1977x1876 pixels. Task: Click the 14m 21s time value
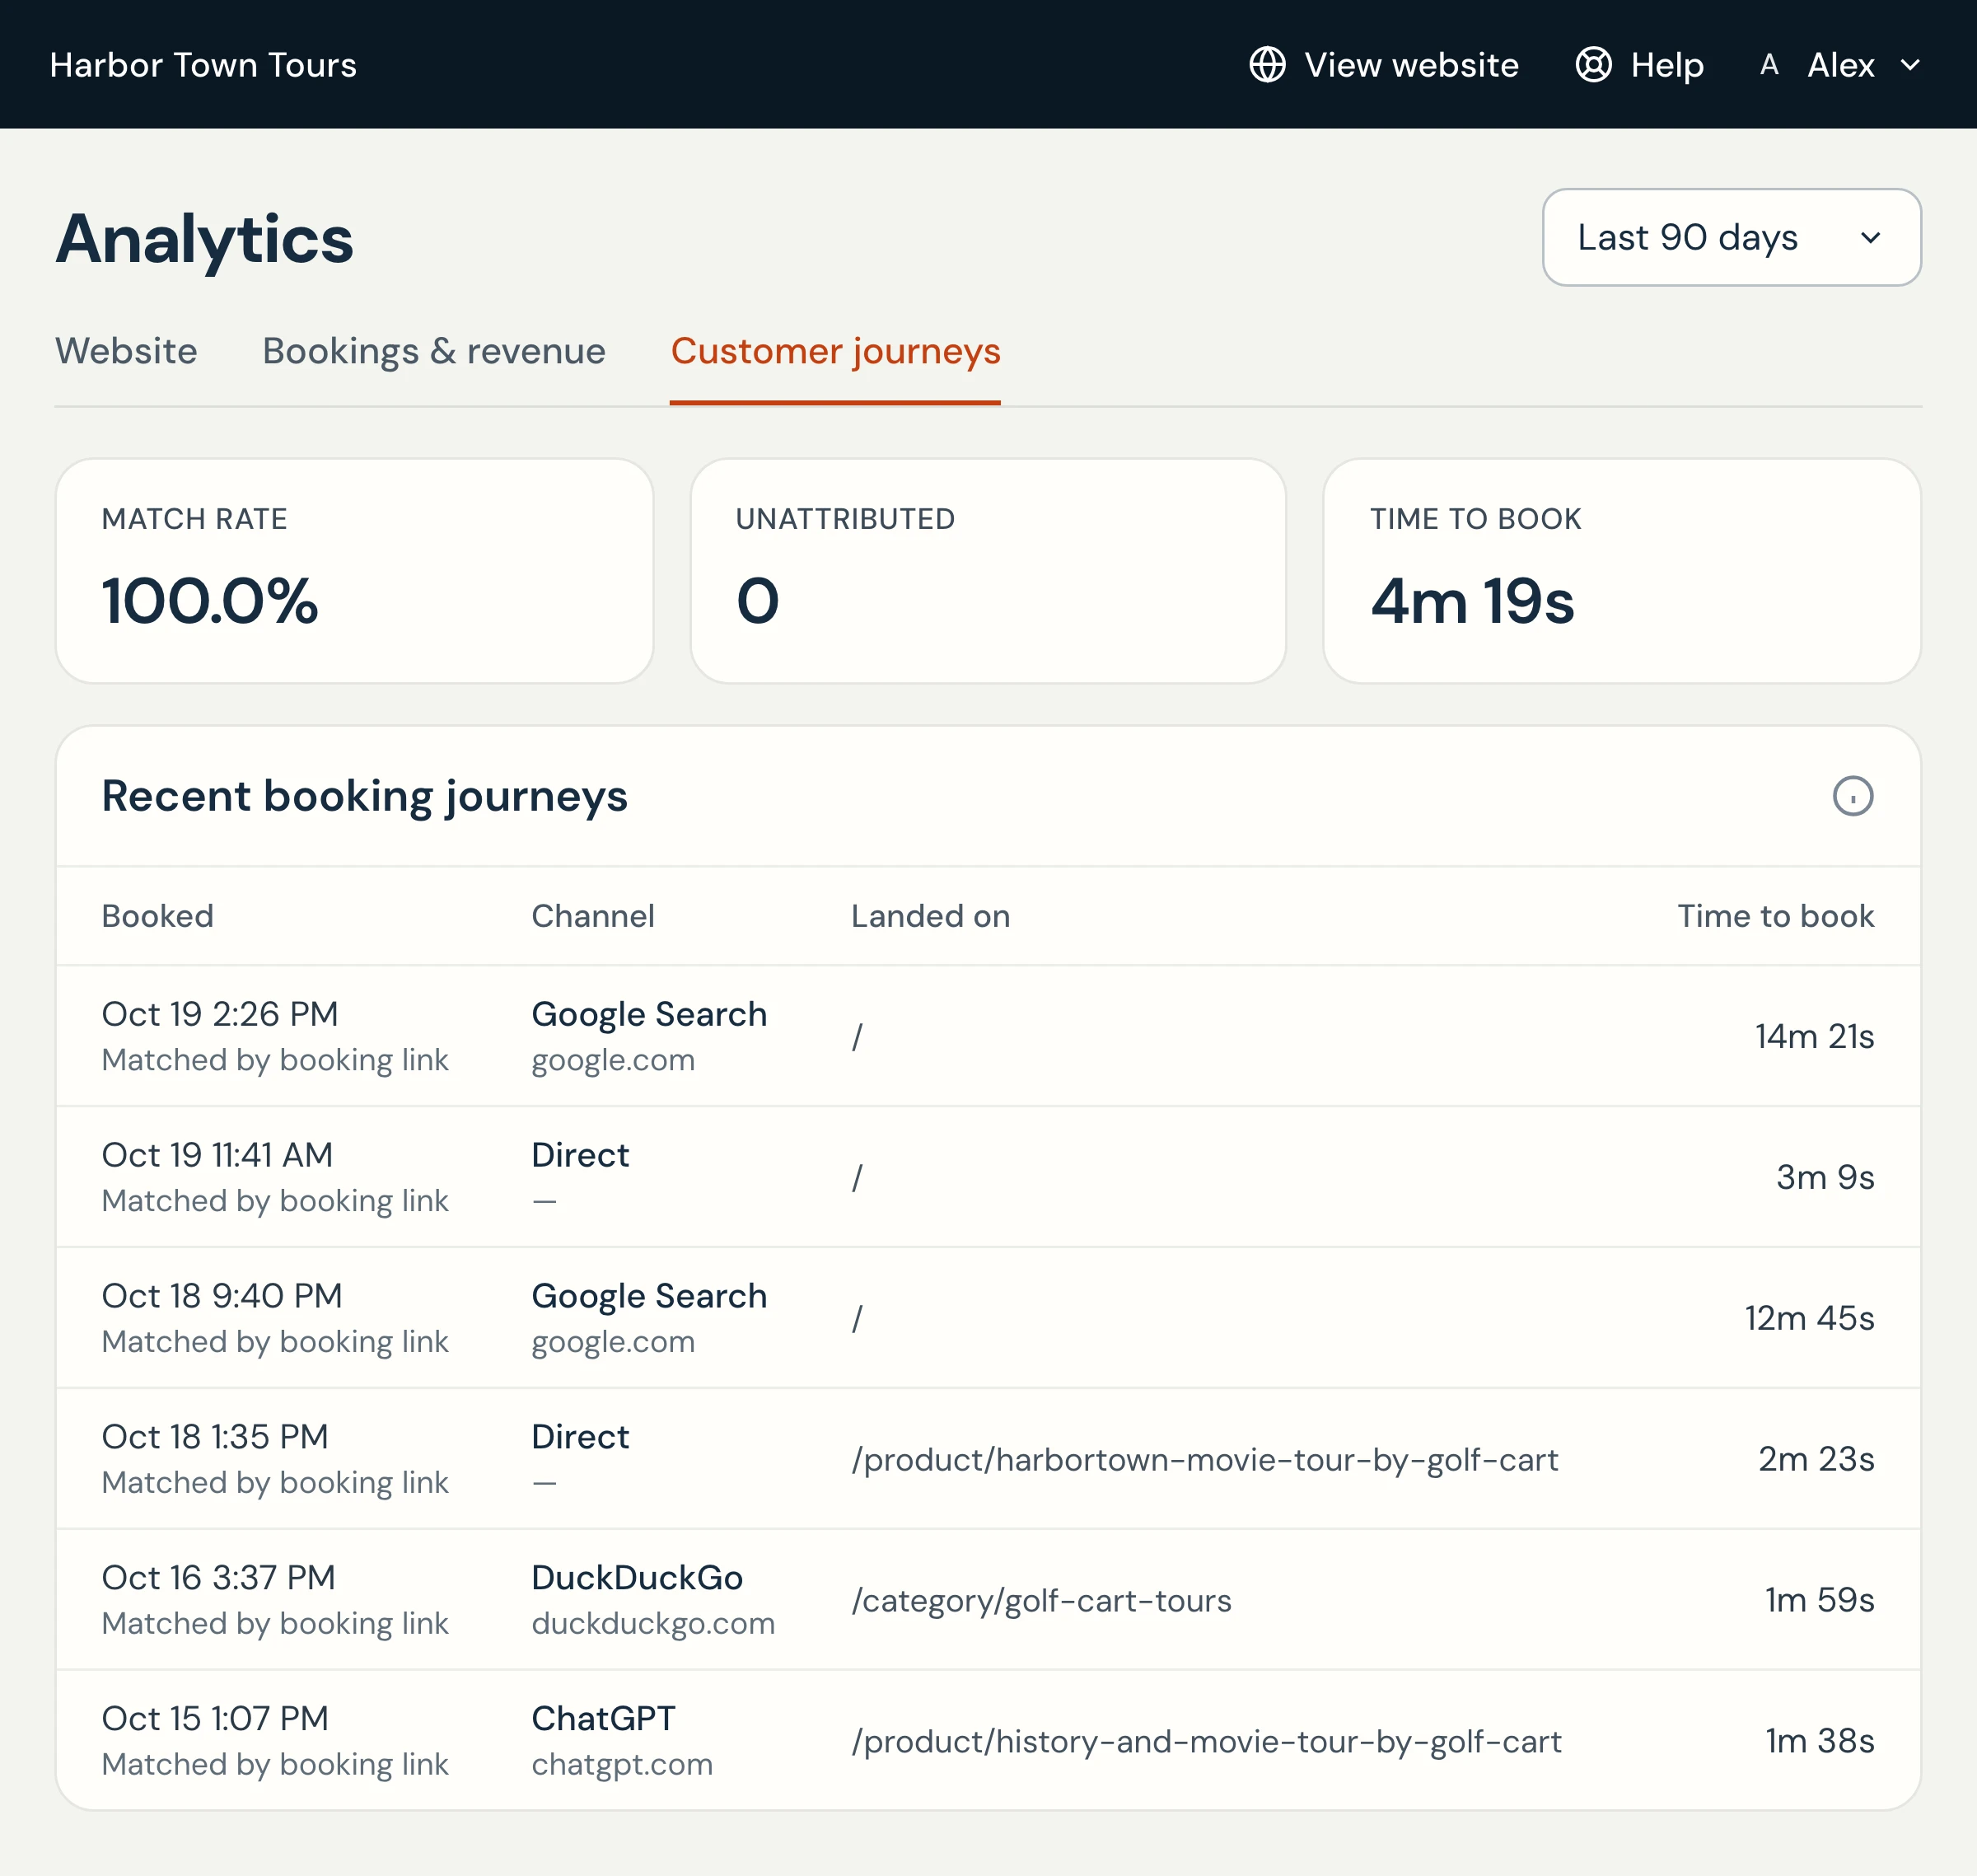click(x=1814, y=1036)
